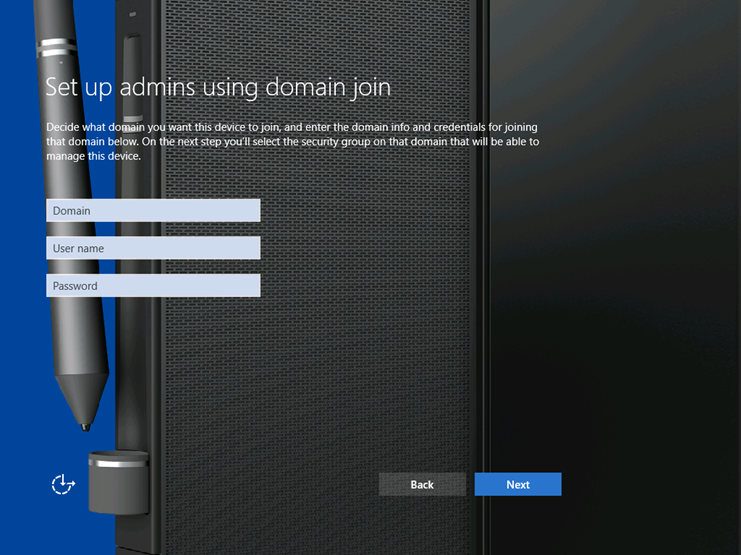Open the Ease of Access icon
The width and height of the screenshot is (741, 555).
[63, 484]
